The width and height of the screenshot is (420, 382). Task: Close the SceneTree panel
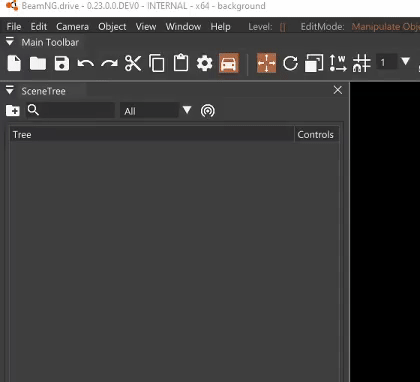pos(338,90)
